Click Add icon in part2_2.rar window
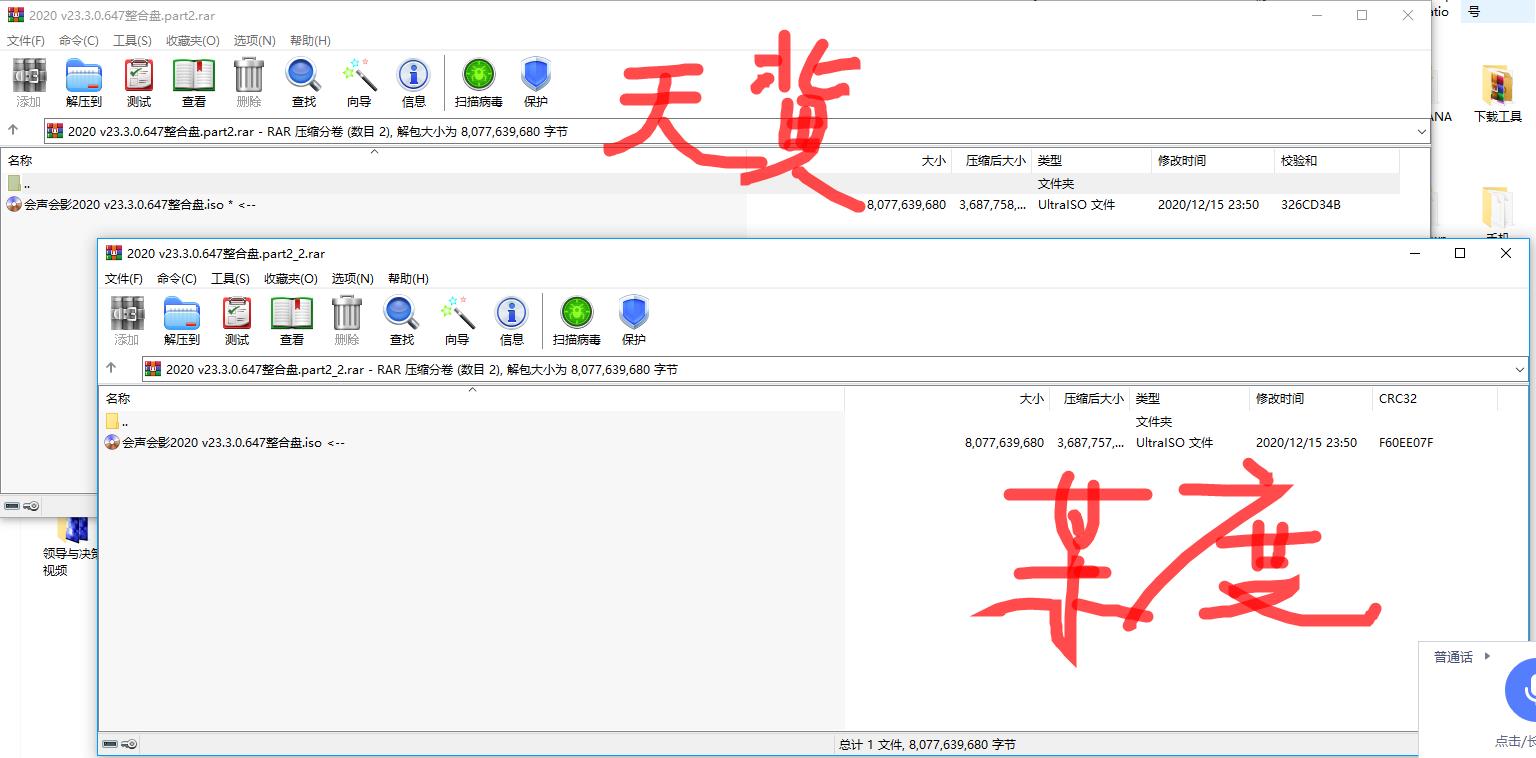This screenshot has height=758, width=1536. pos(127,321)
